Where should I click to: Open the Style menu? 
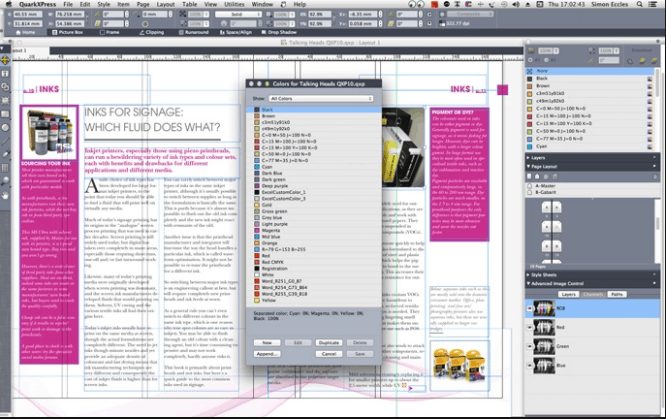click(104, 4)
